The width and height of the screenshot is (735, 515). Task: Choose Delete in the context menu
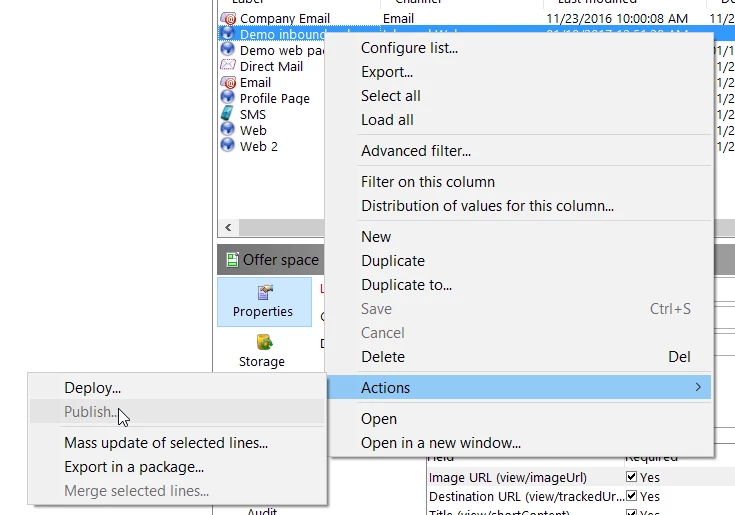point(383,357)
